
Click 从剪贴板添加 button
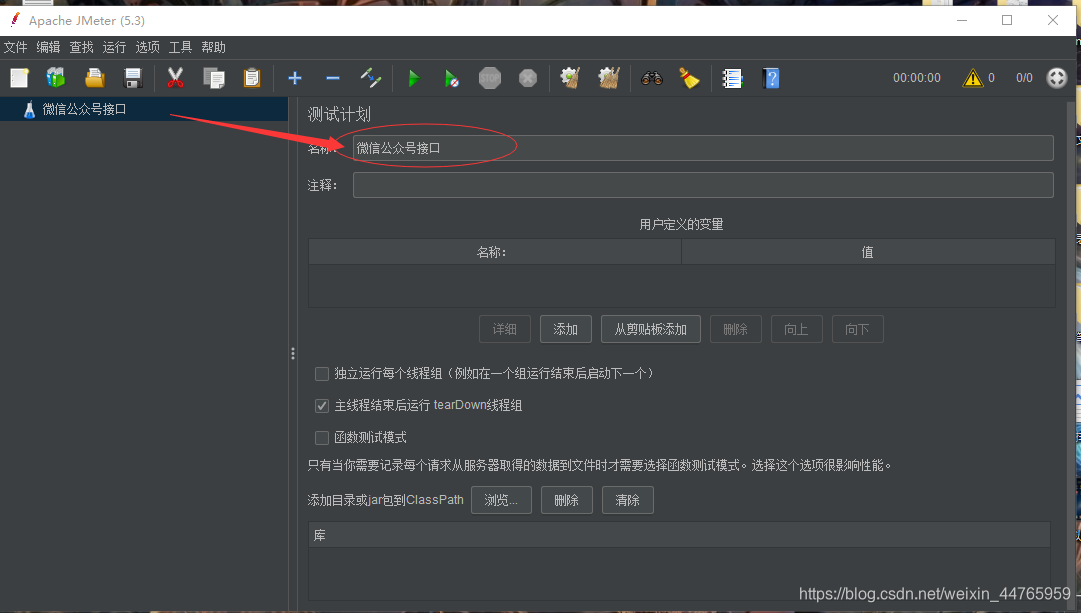point(651,329)
